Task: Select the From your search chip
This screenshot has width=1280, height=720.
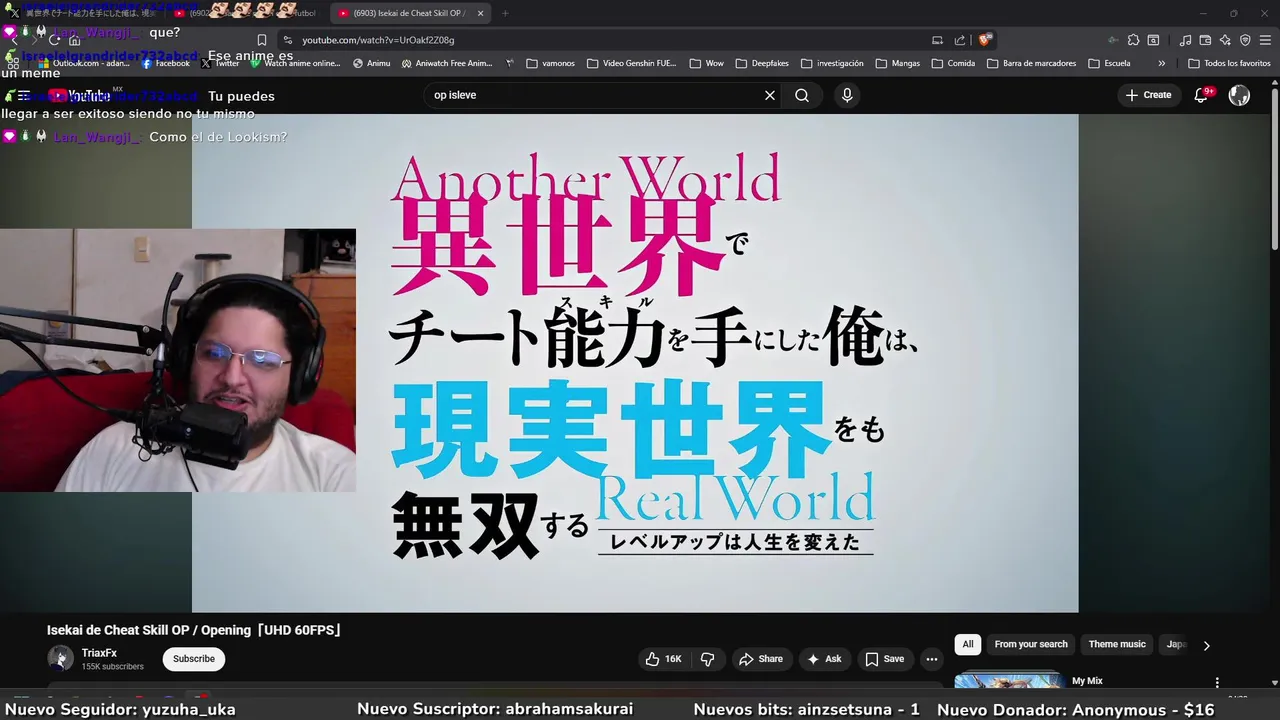Action: coord(1031,645)
